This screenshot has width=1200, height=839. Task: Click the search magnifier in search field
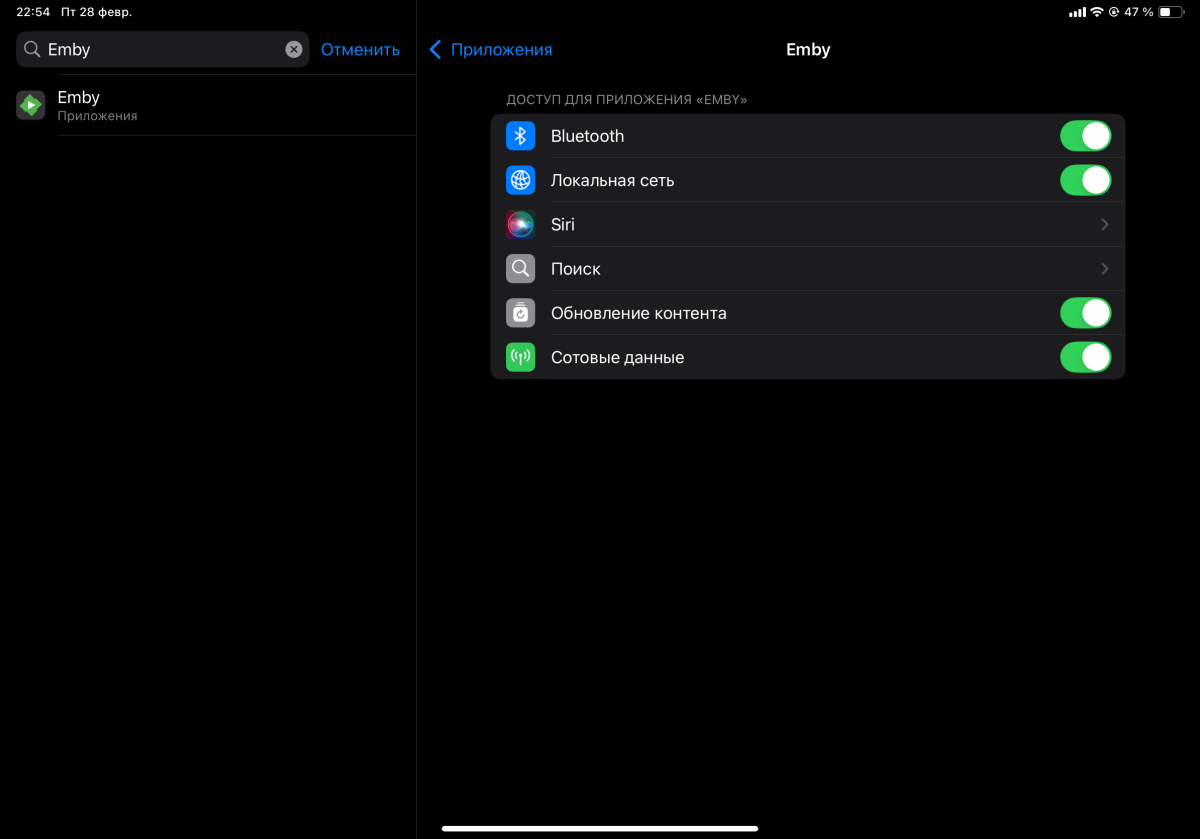click(32, 49)
